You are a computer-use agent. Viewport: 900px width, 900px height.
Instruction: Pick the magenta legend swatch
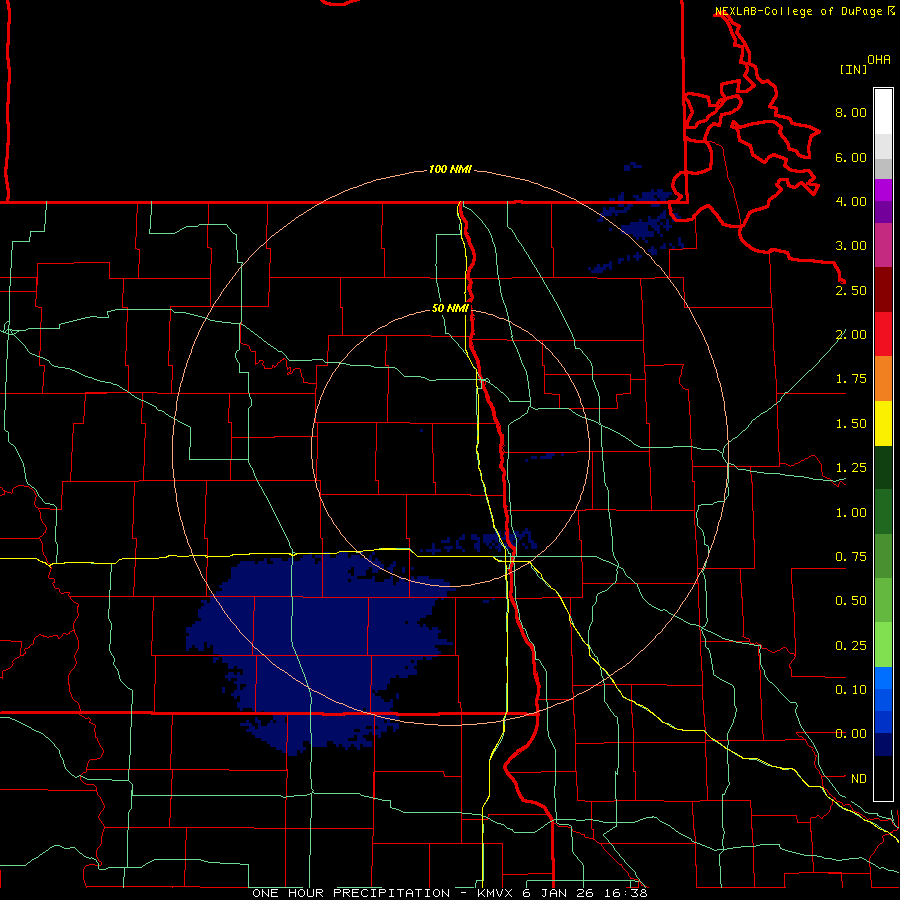pos(883,190)
